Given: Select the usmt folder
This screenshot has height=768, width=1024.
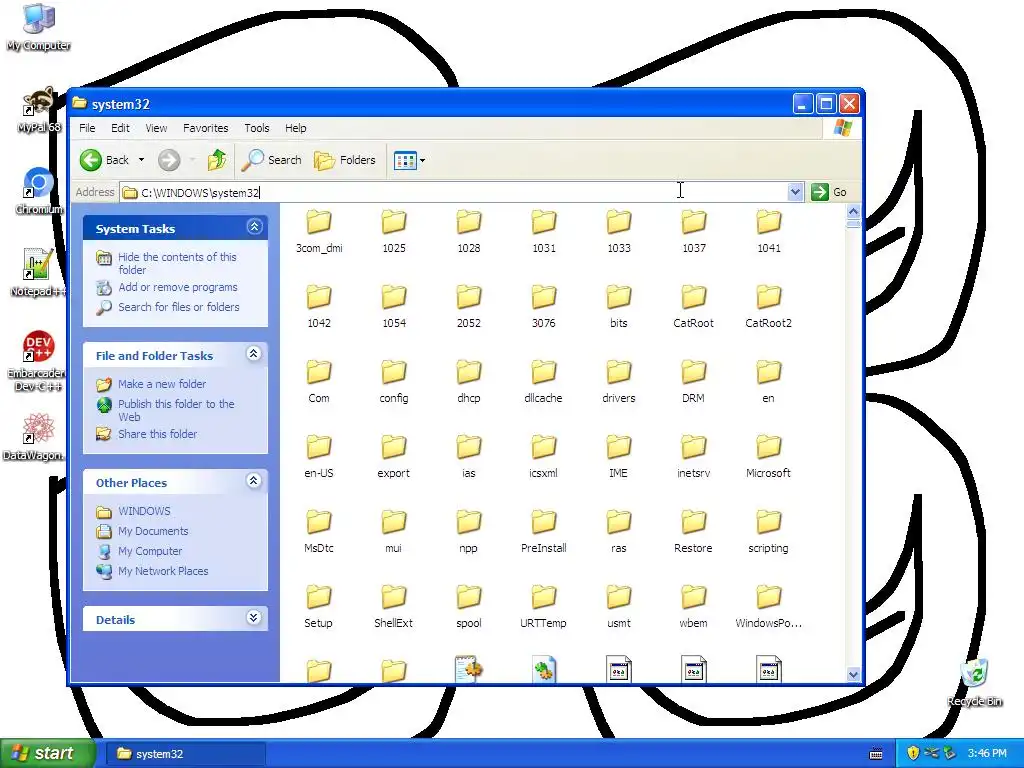Looking at the screenshot, I should pyautogui.click(x=618, y=607).
